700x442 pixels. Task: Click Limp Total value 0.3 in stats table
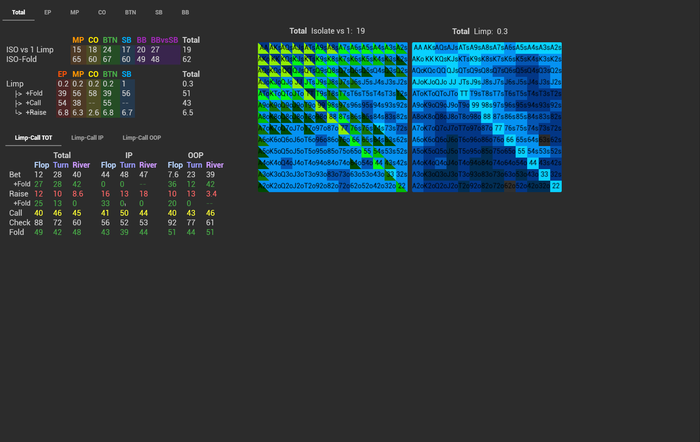(x=188, y=84)
